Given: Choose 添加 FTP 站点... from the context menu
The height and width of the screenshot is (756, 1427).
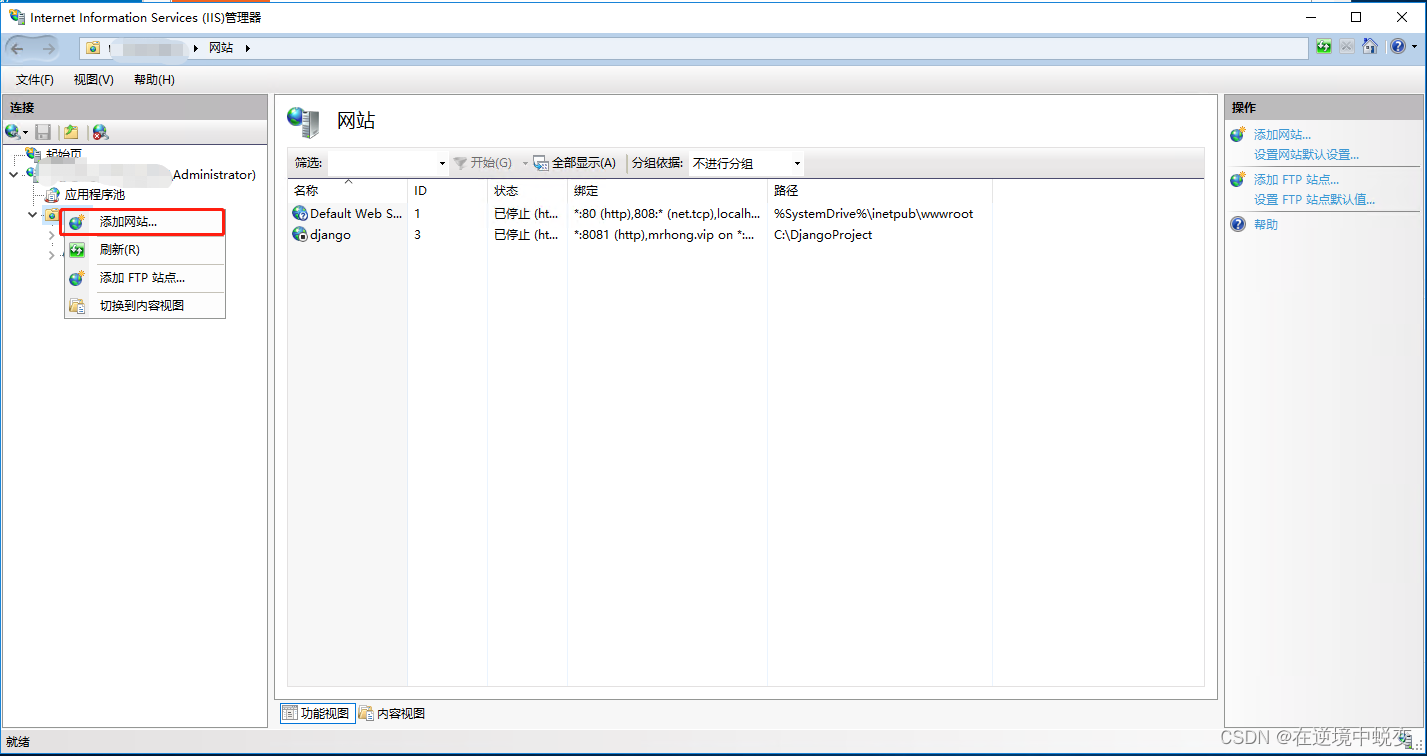Looking at the screenshot, I should click(x=145, y=278).
